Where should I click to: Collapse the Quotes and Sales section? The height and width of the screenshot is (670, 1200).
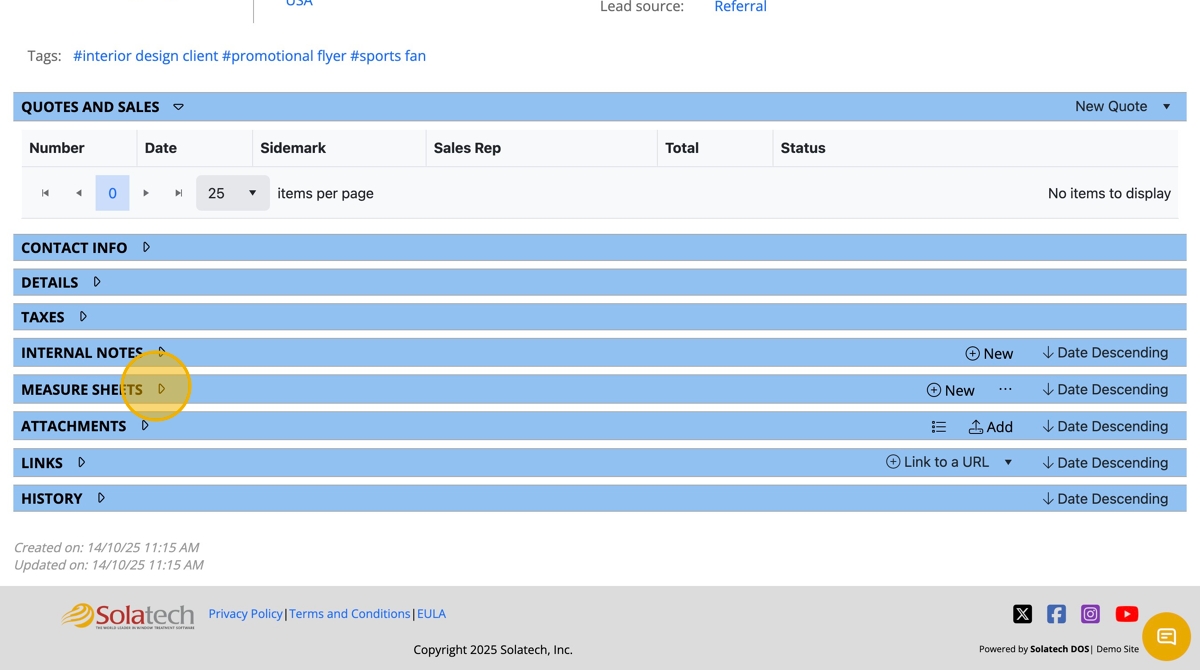[178, 107]
